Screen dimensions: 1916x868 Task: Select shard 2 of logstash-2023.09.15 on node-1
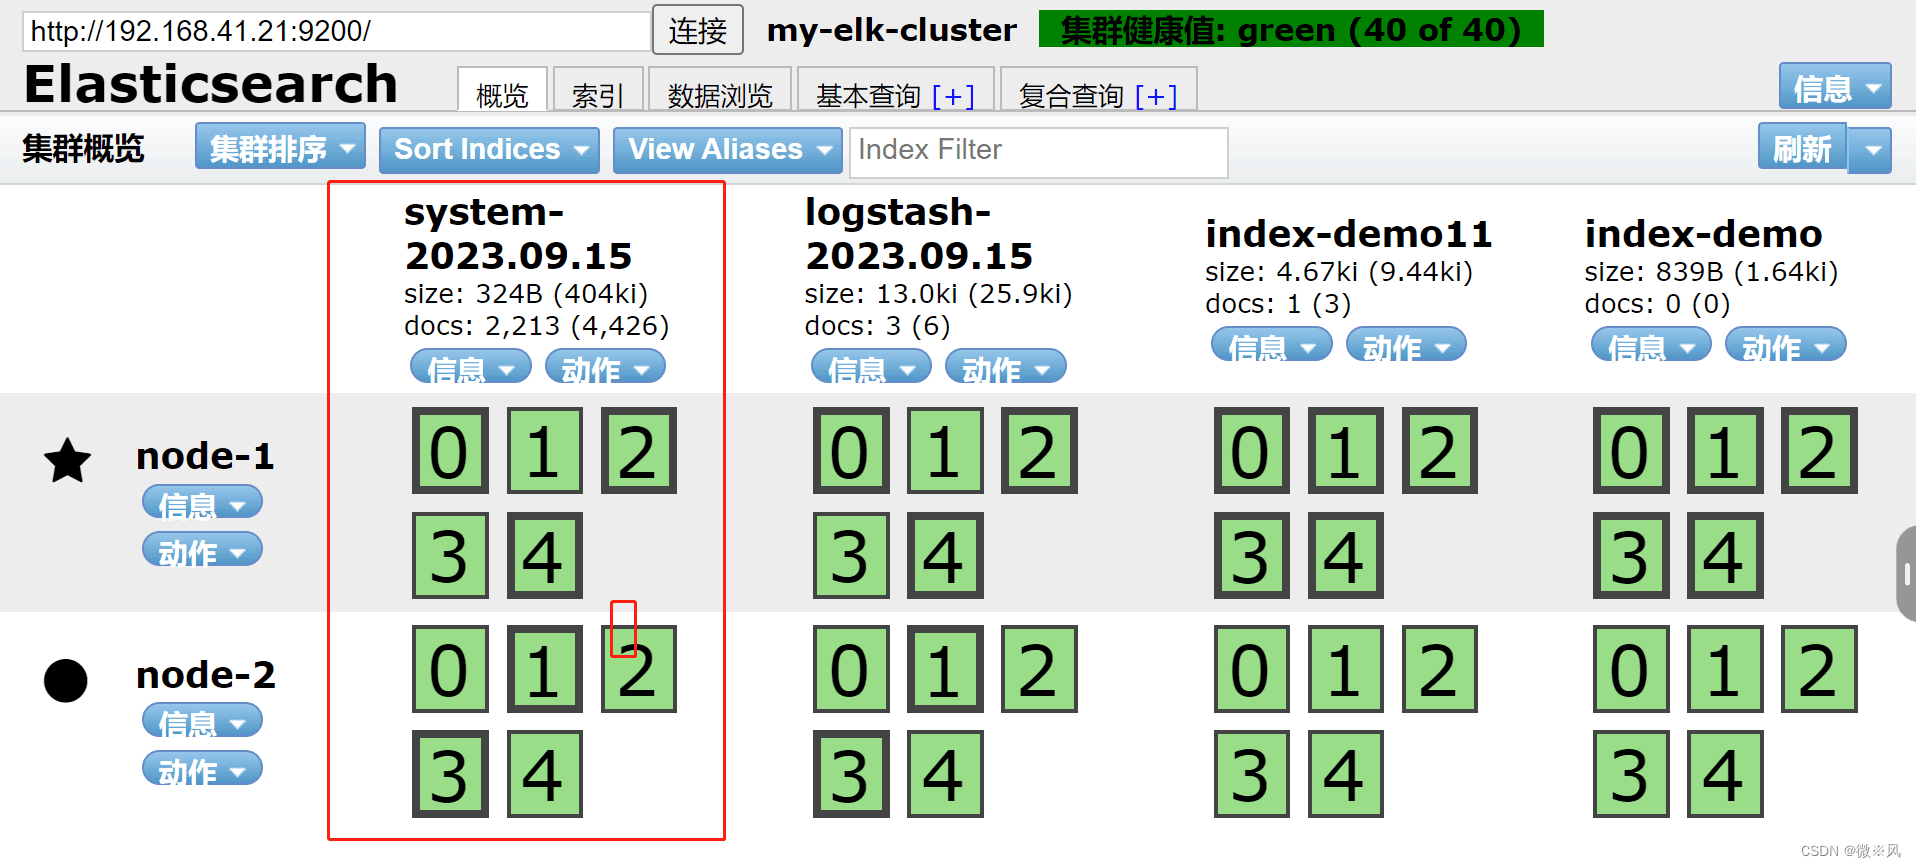coord(1039,451)
